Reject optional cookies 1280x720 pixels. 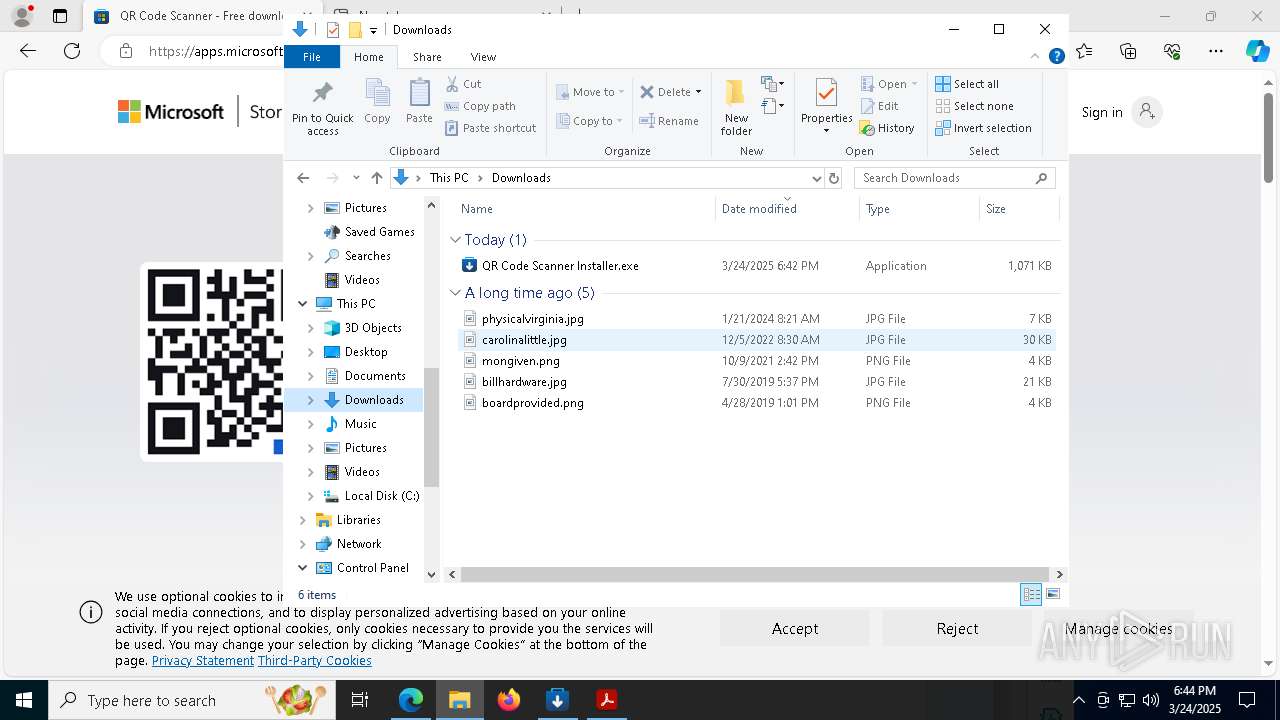[x=957, y=629]
